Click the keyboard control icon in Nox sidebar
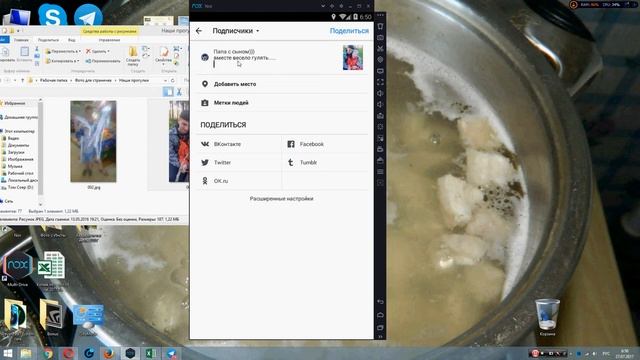 pyautogui.click(x=380, y=71)
